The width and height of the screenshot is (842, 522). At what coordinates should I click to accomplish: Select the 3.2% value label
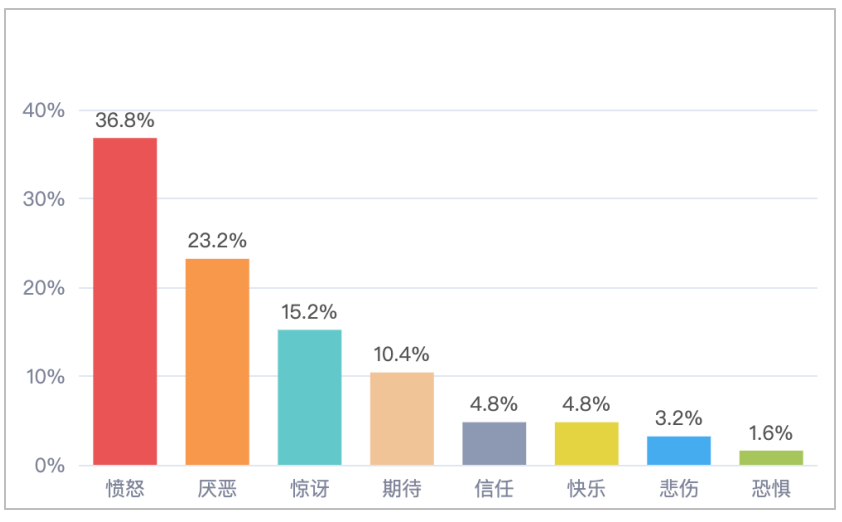point(678,418)
